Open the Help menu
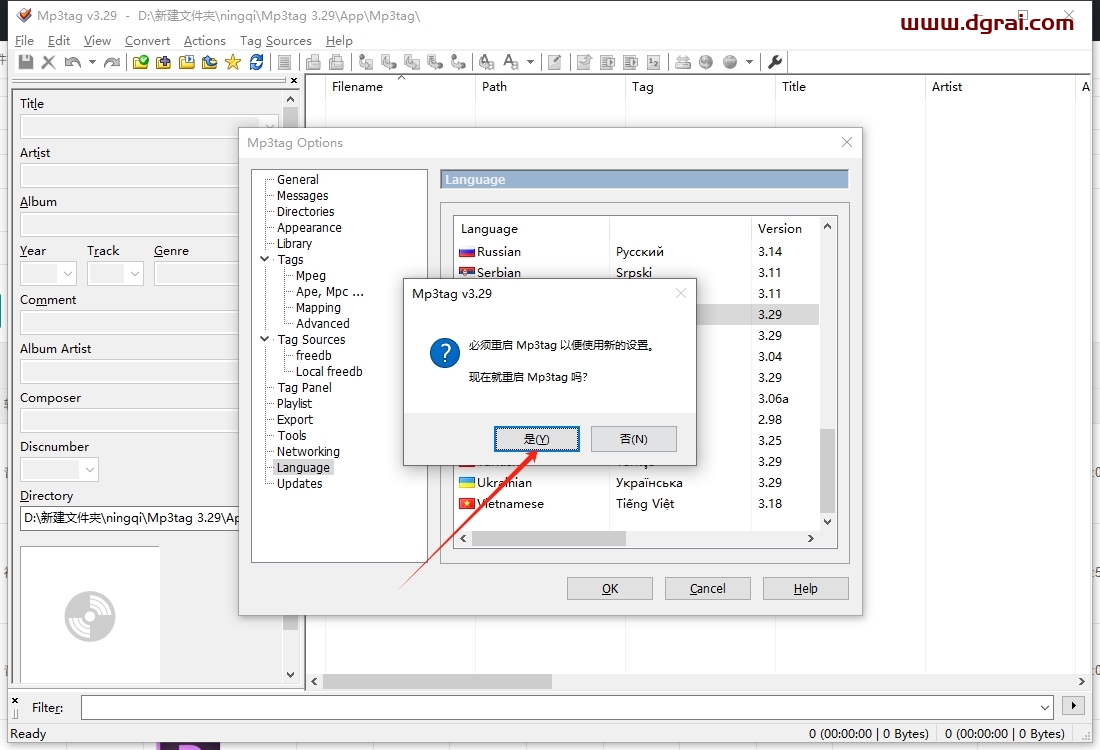1100x750 pixels. (340, 41)
